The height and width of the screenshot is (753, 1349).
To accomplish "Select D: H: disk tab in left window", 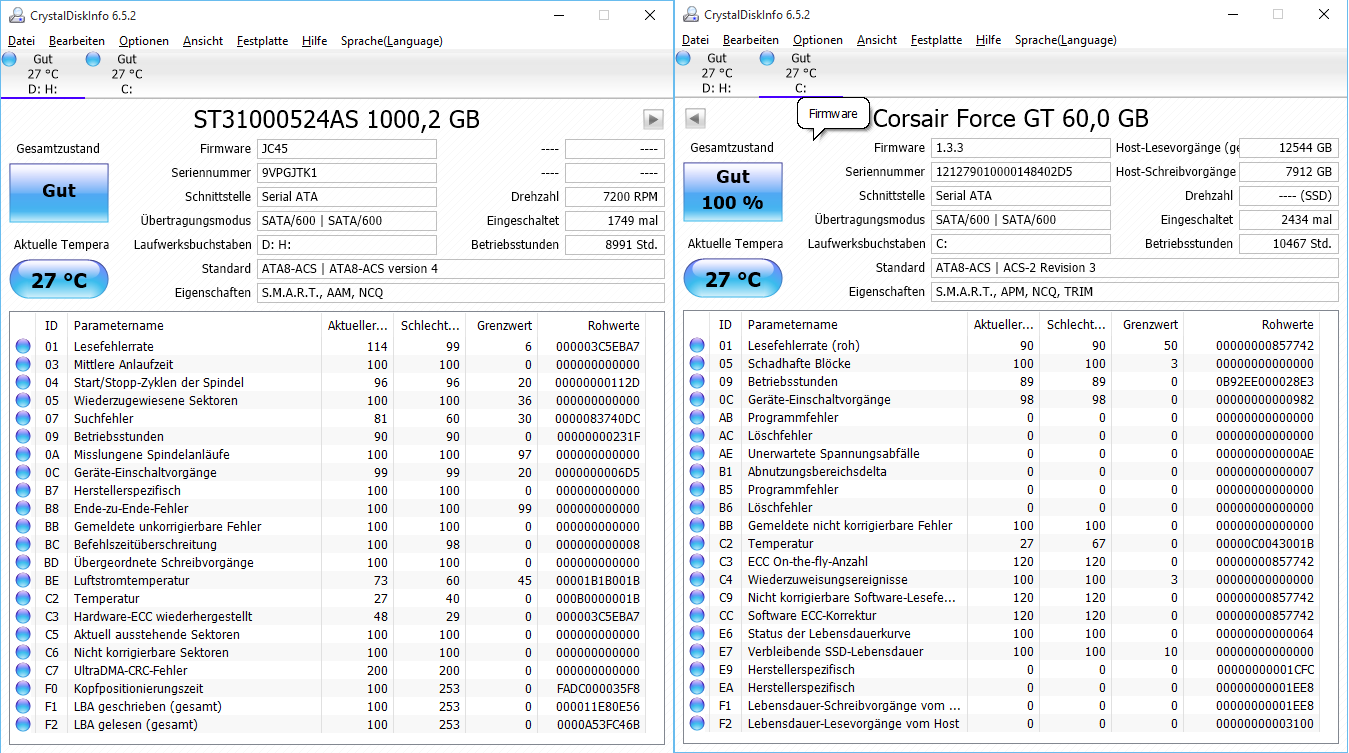I will 42,74.
